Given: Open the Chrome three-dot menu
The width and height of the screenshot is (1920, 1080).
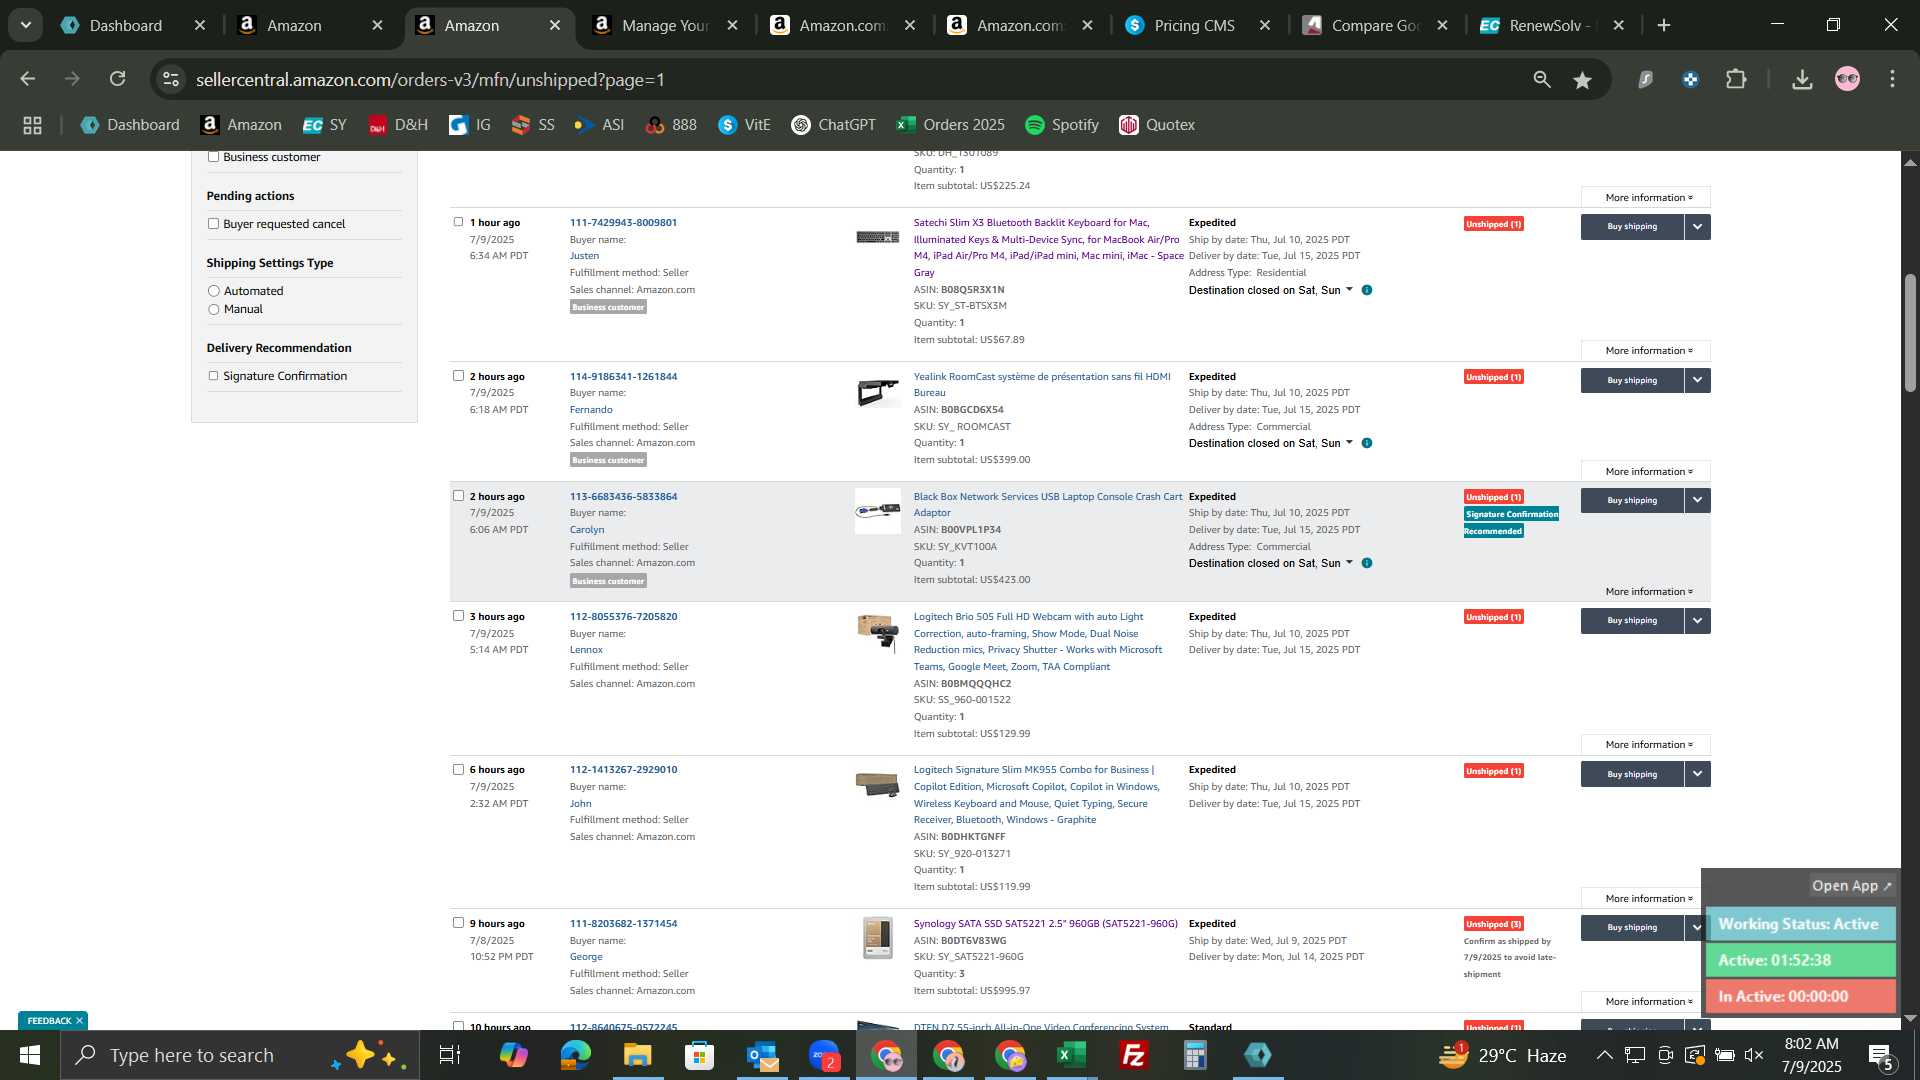Looking at the screenshot, I should pyautogui.click(x=1892, y=79).
